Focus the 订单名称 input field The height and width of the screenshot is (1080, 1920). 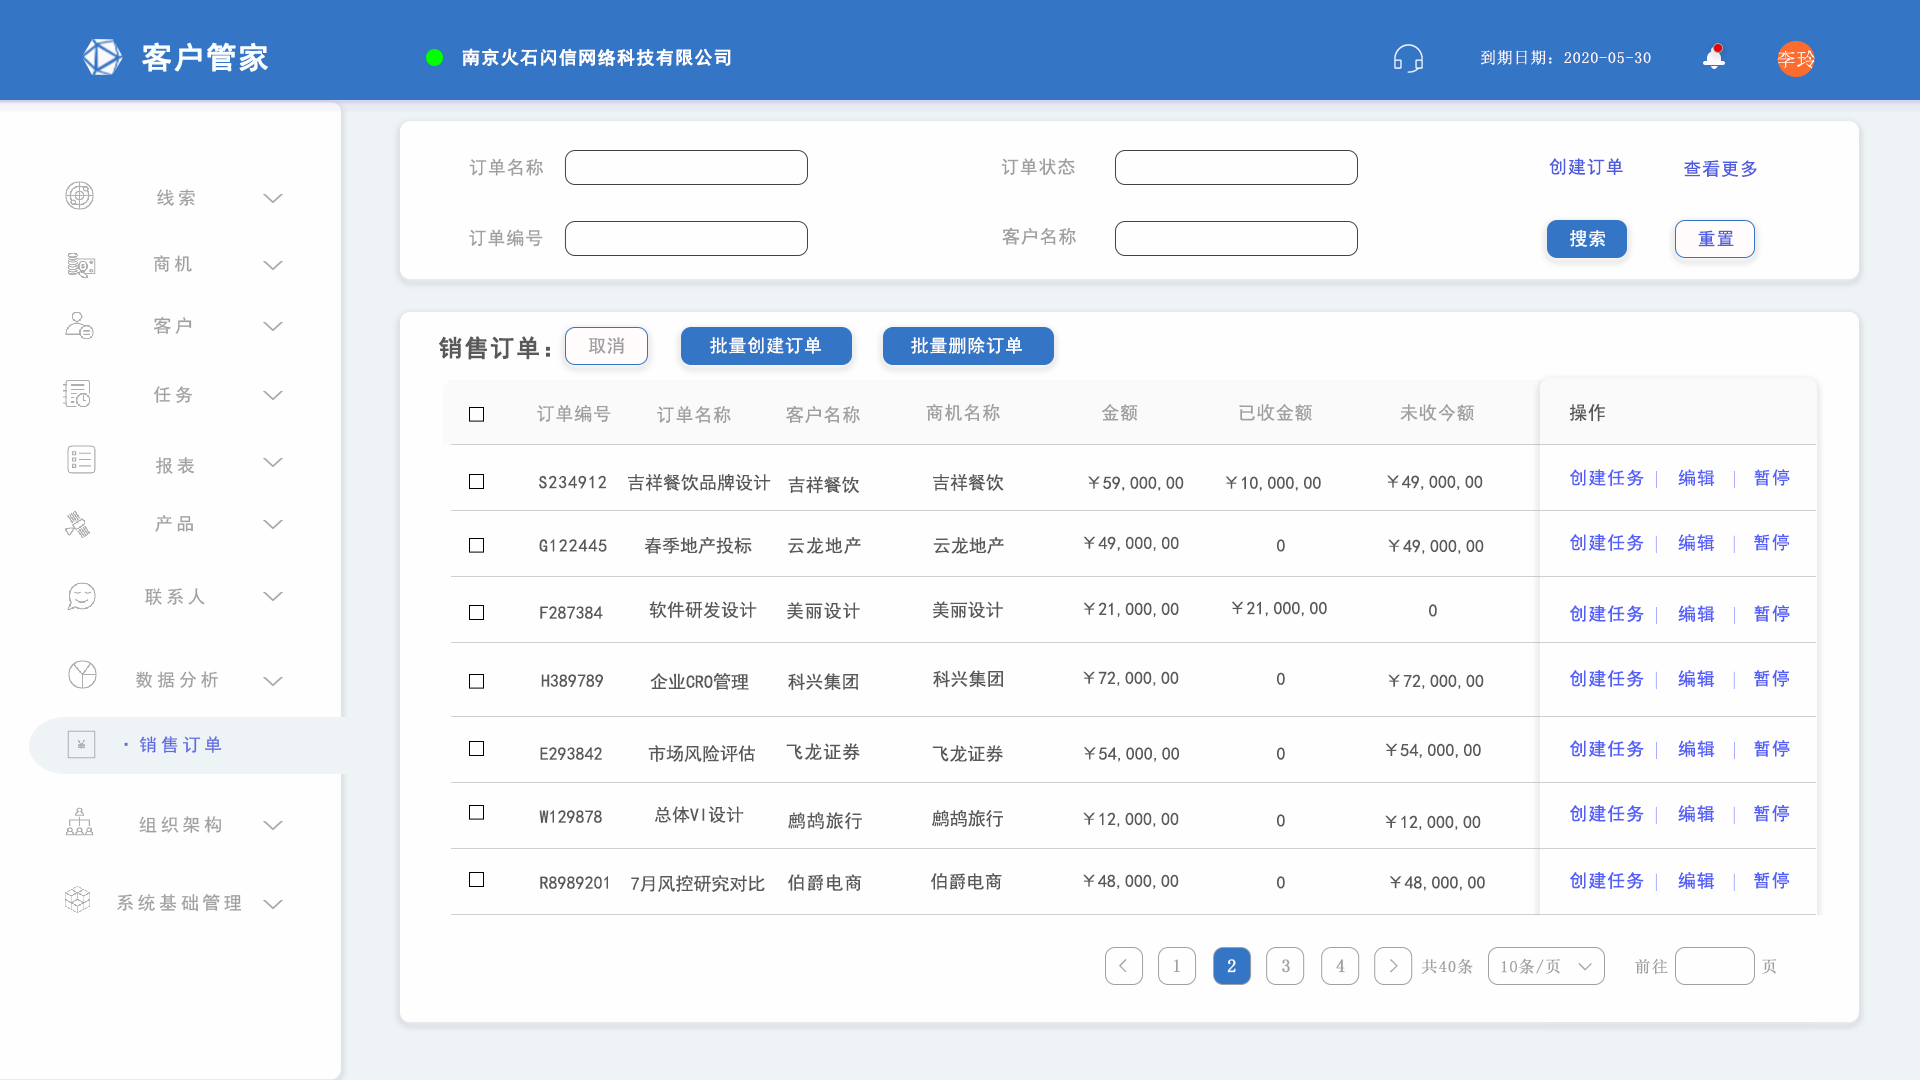click(x=686, y=167)
